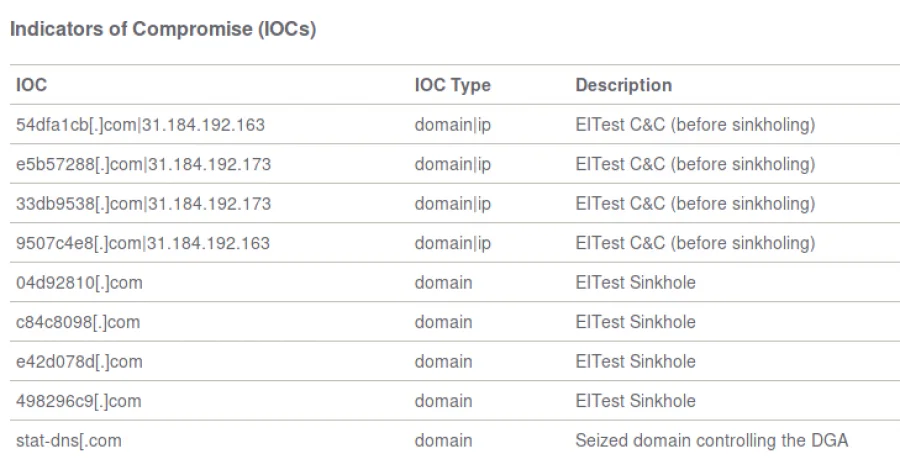This screenshot has width=900, height=475.
Task: Click the Indicators of Compromise (IOCs) heading
Action: 162,29
